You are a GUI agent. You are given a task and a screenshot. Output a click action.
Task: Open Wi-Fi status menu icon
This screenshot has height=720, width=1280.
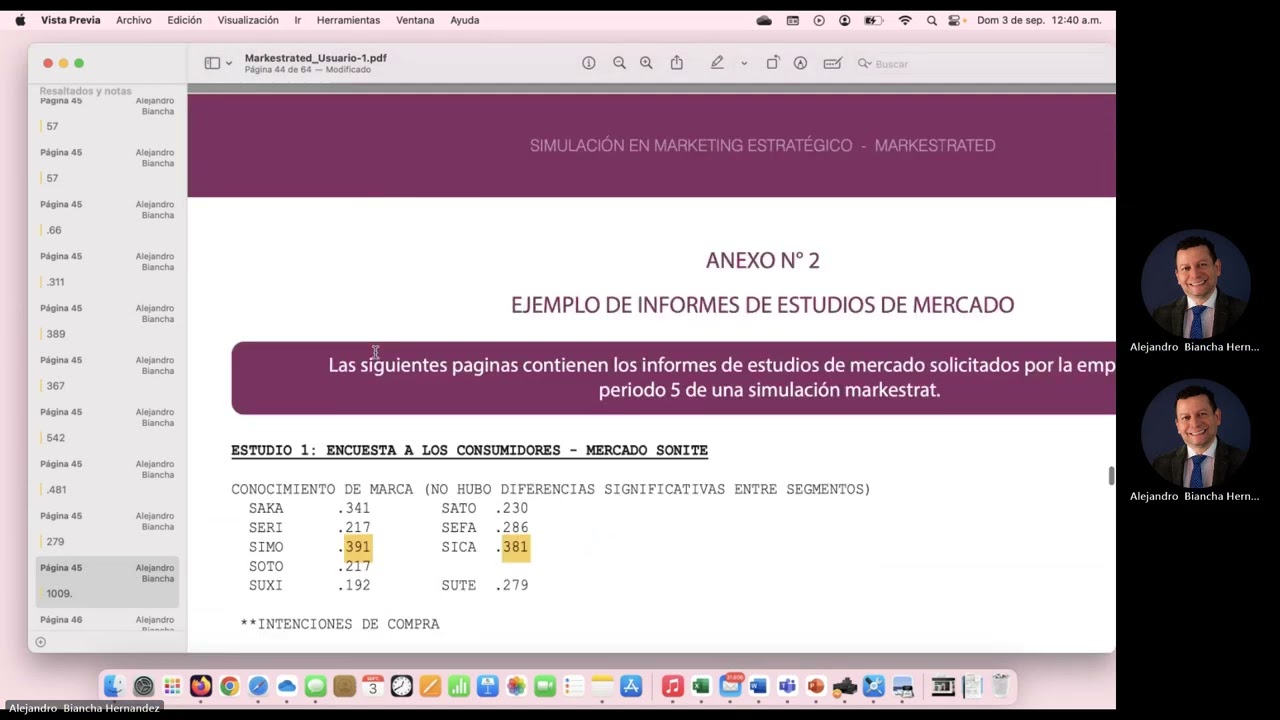[905, 20]
